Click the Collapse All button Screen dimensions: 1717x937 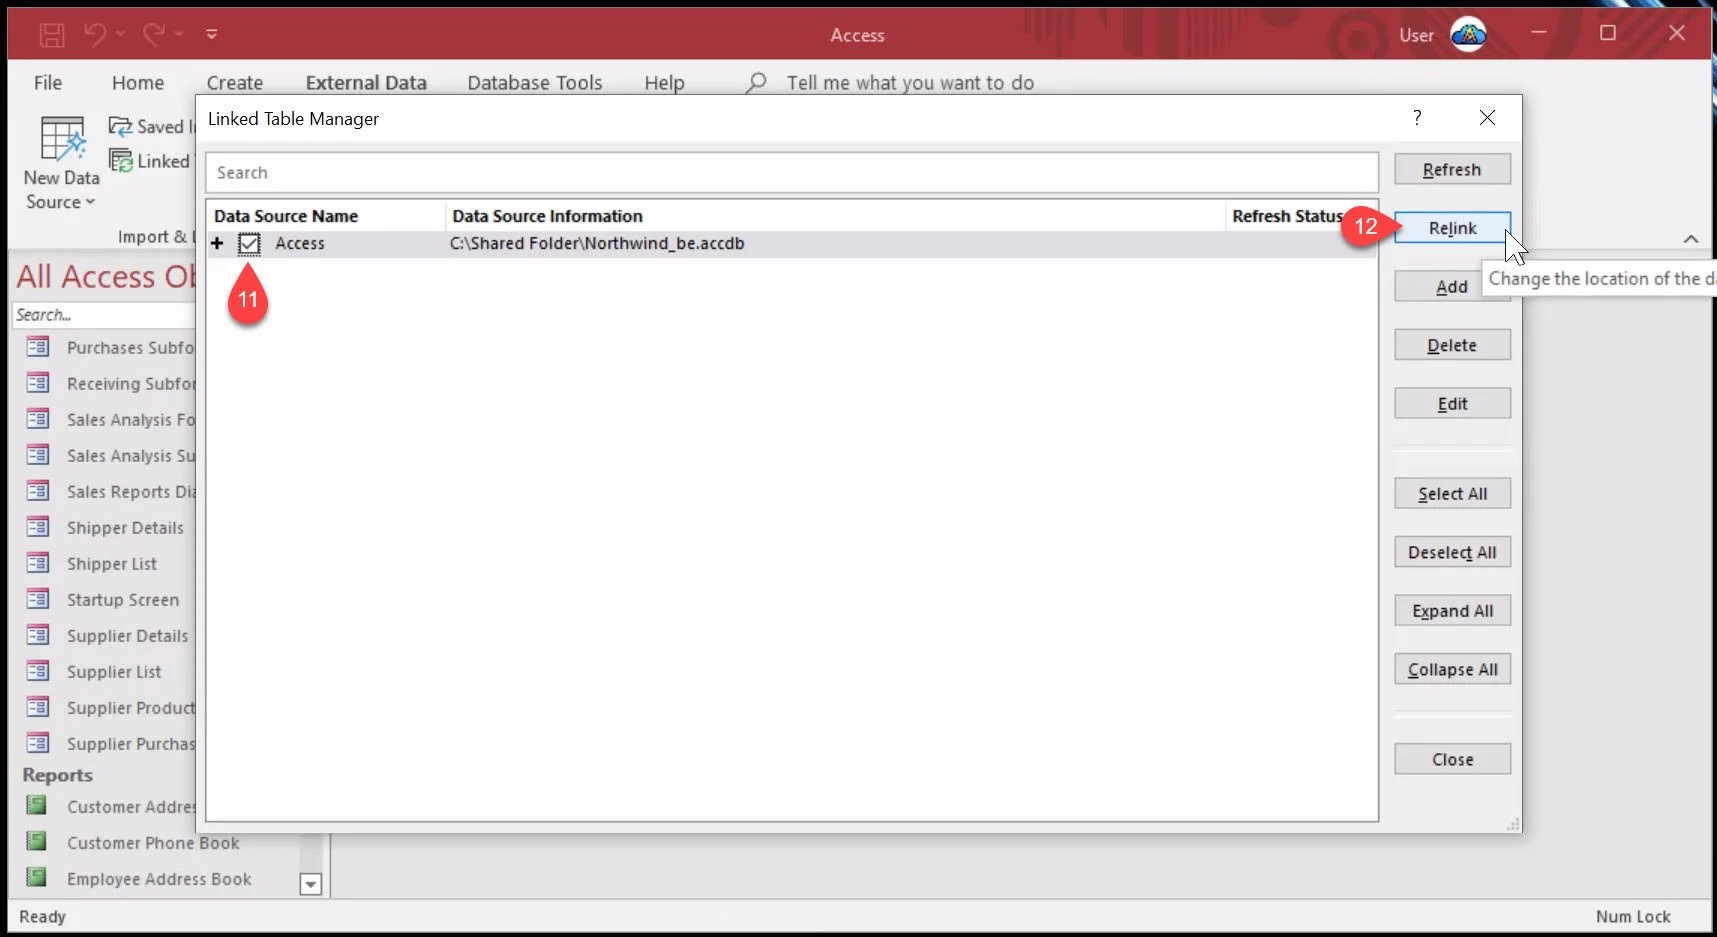tap(1452, 670)
